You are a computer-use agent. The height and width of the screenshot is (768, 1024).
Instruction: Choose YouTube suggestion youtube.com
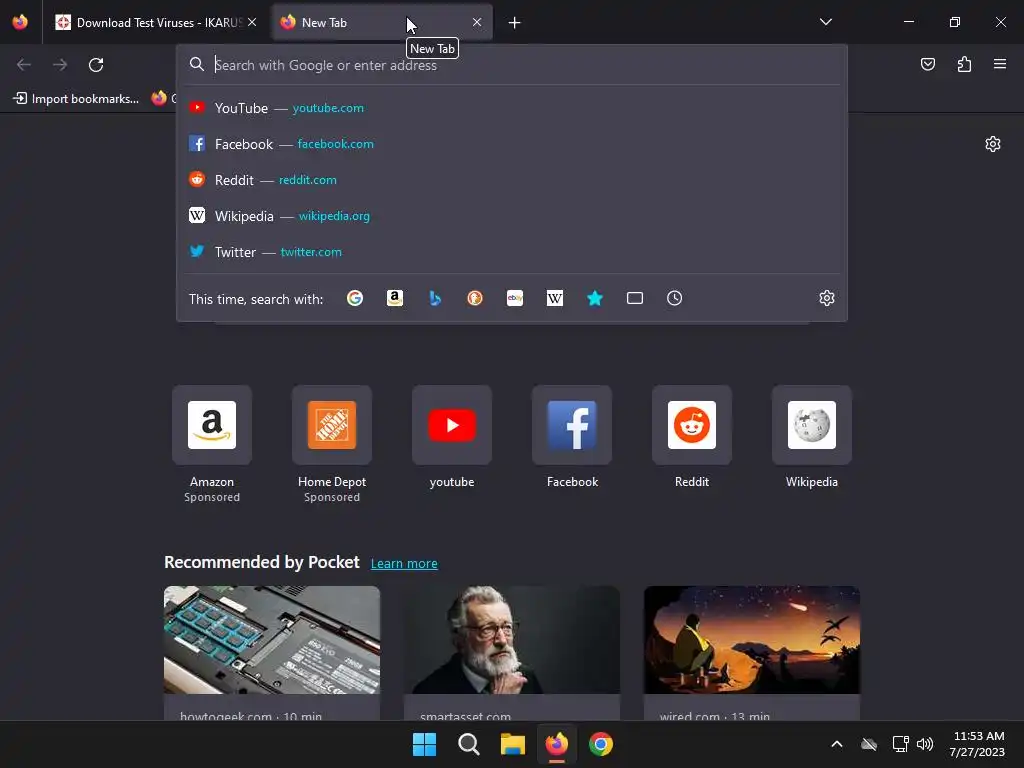coord(512,108)
